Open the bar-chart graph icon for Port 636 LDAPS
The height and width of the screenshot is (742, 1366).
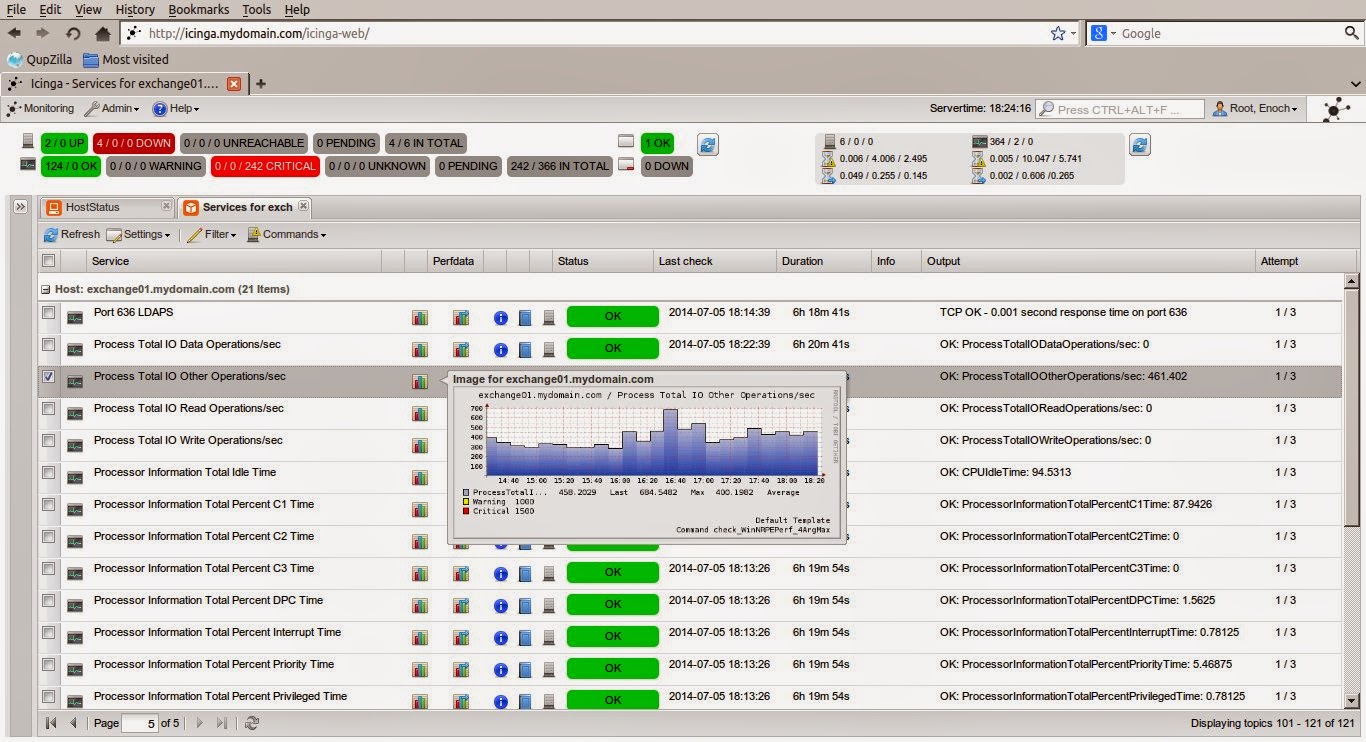click(x=420, y=318)
